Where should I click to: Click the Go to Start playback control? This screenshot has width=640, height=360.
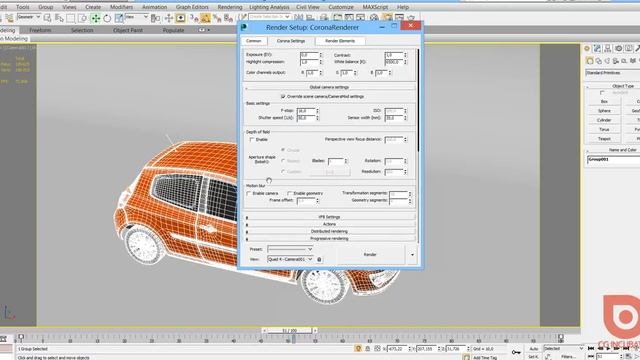point(590,349)
